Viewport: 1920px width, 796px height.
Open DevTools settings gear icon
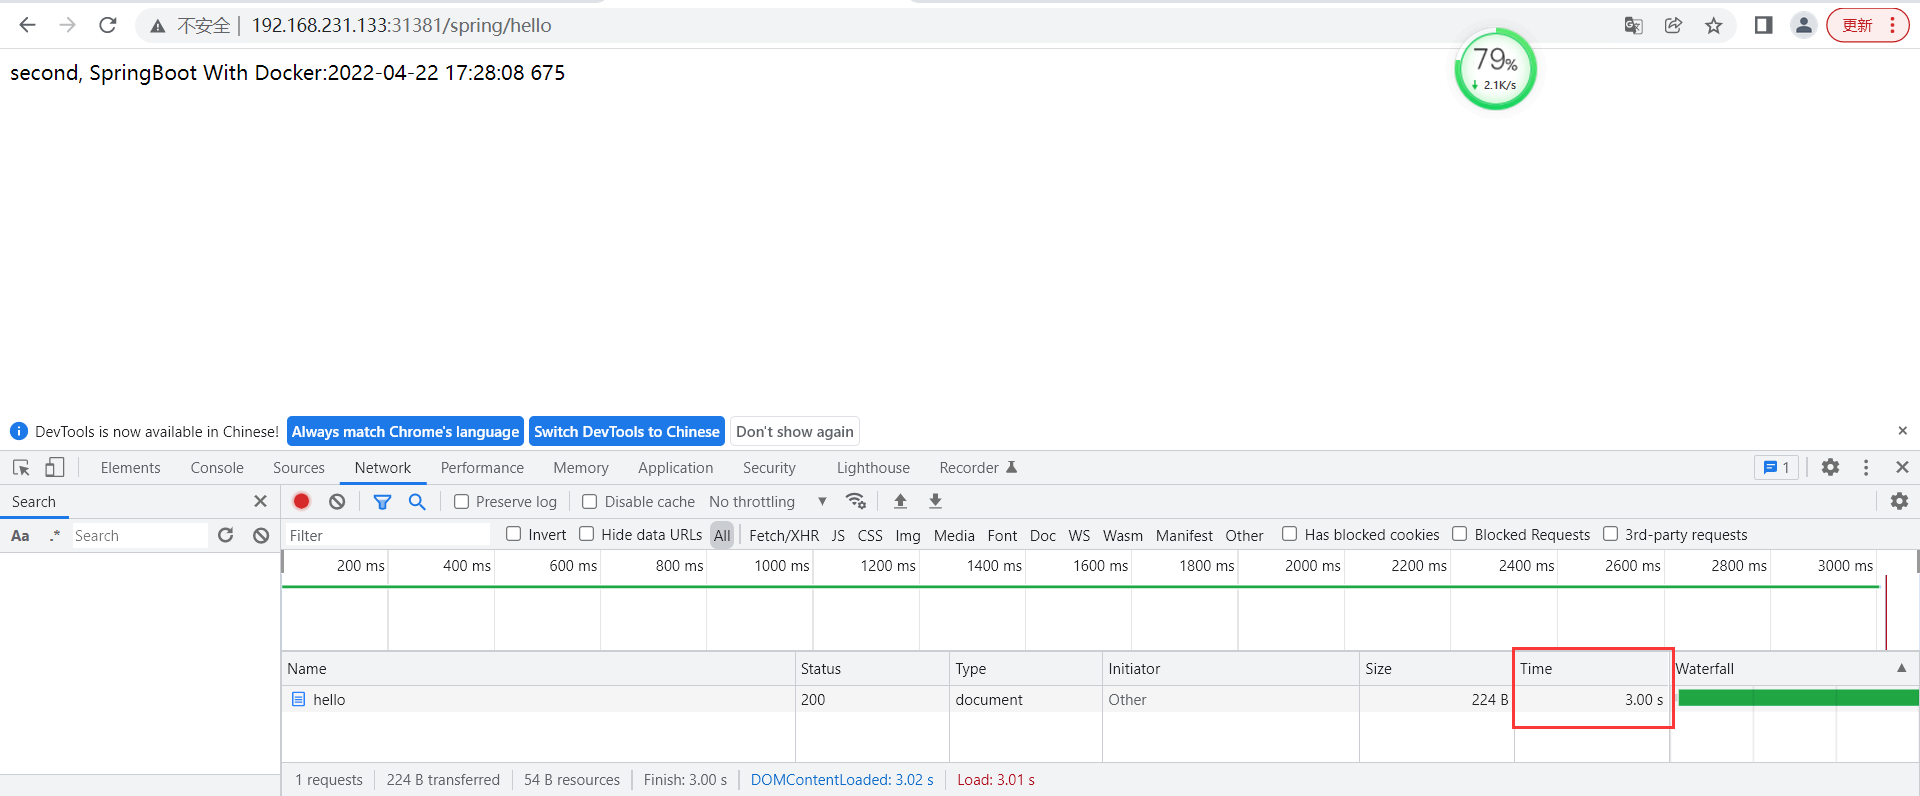(x=1830, y=467)
